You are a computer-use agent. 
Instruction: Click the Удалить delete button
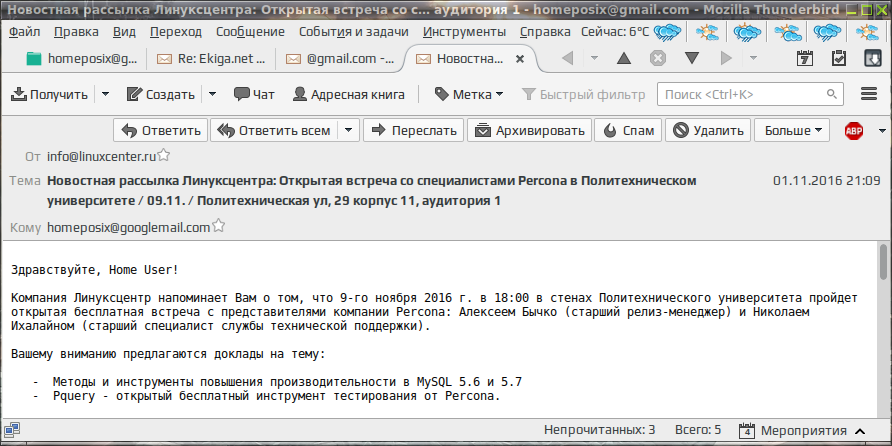[x=708, y=130]
